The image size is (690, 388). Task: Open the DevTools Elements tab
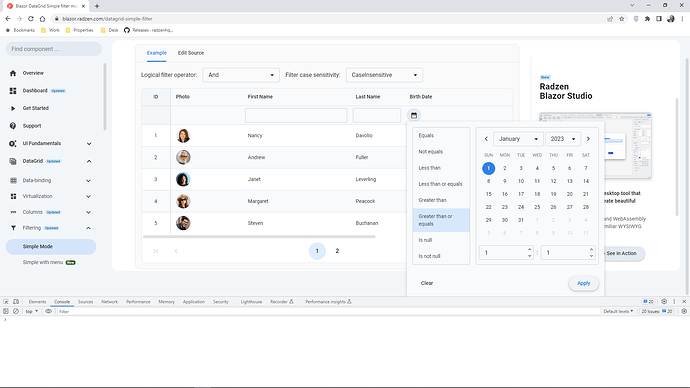pos(37,302)
